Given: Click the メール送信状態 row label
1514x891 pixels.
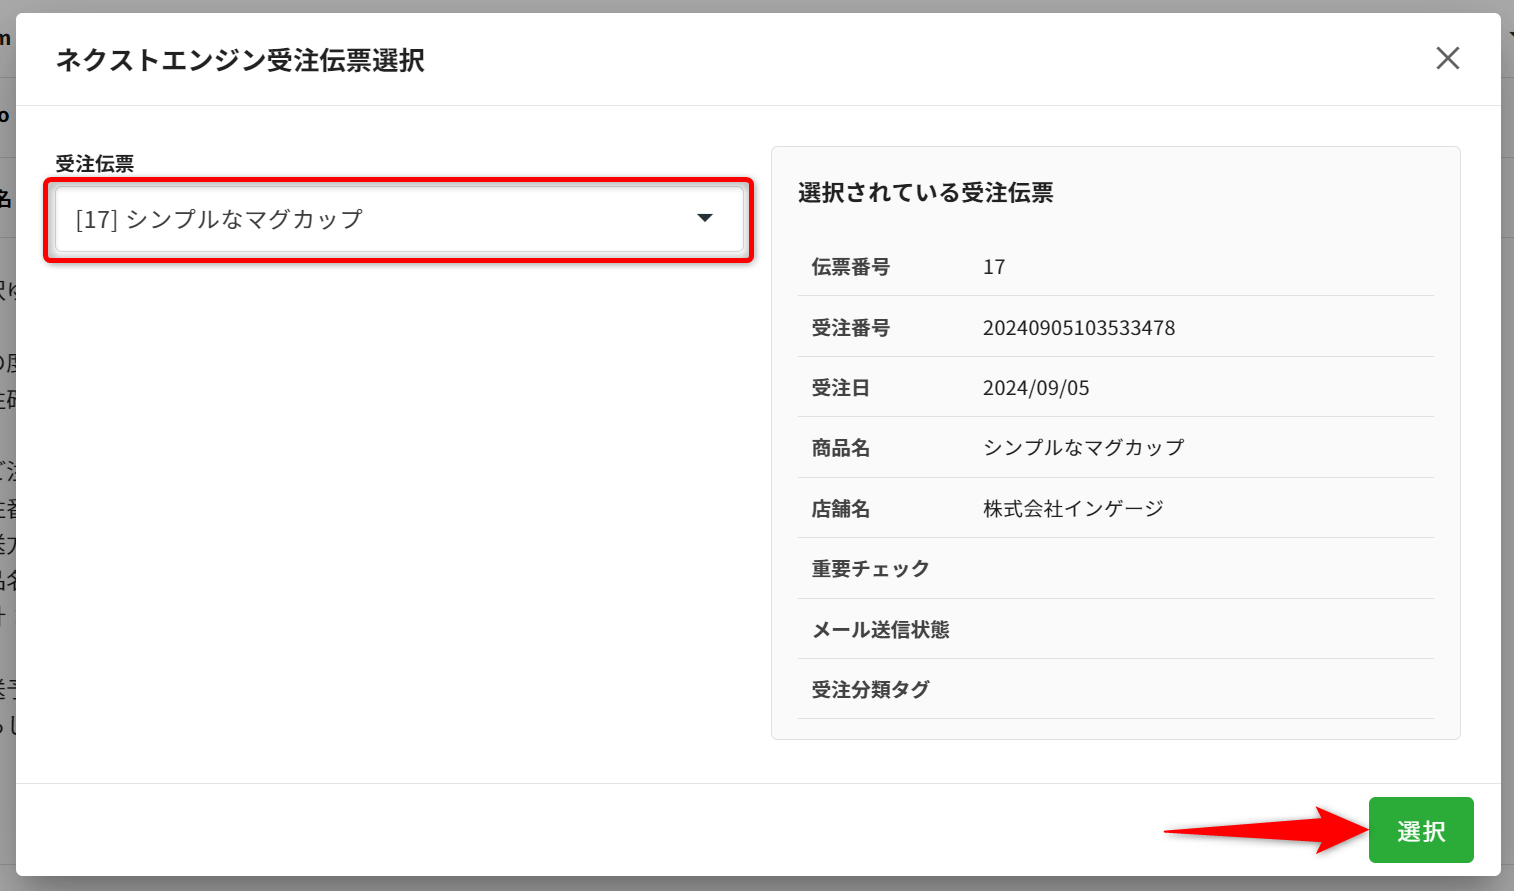Looking at the screenshot, I should (880, 630).
